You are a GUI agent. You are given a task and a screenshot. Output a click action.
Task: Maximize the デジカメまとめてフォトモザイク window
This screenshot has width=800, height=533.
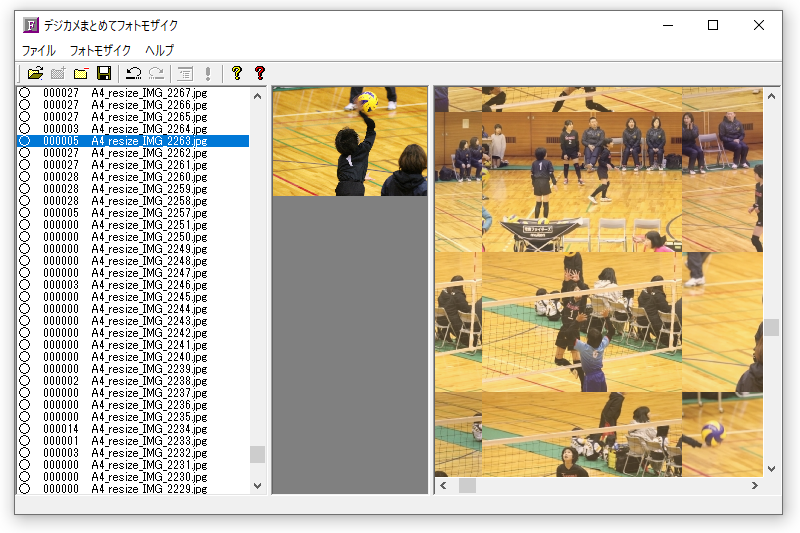[713, 25]
